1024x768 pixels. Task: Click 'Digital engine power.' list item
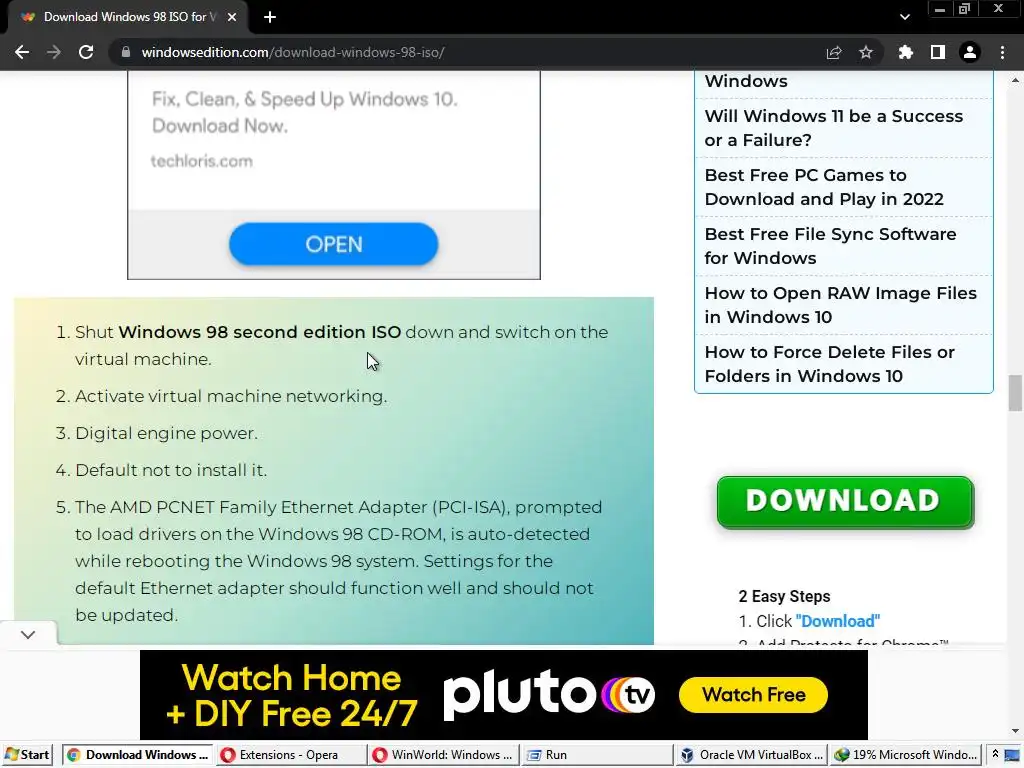click(166, 433)
